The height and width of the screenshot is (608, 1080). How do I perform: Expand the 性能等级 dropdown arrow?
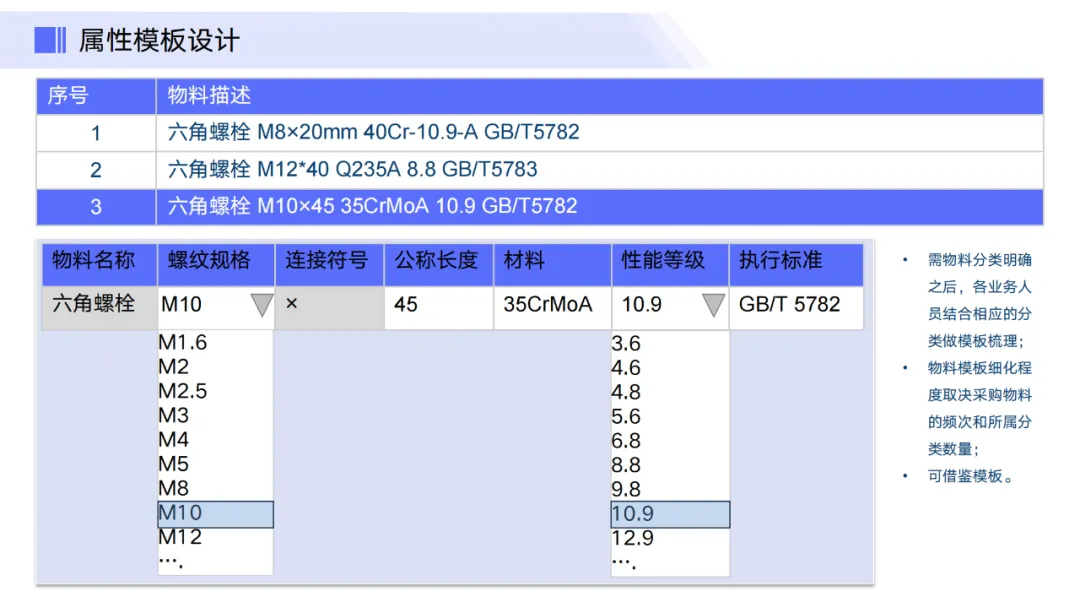(713, 305)
